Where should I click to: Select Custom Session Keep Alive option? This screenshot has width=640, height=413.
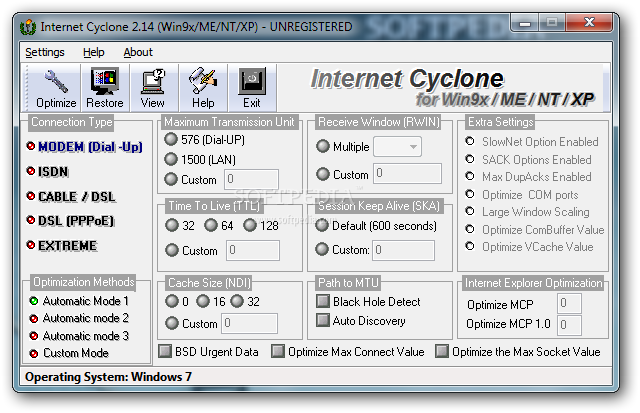point(342,249)
